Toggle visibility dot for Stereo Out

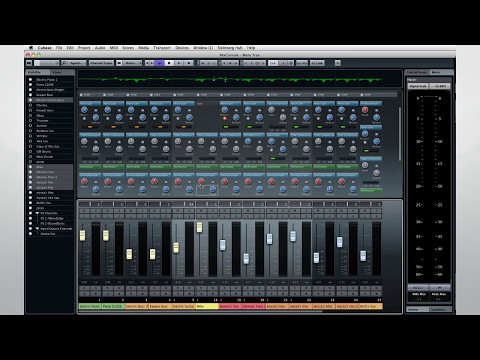30,234
